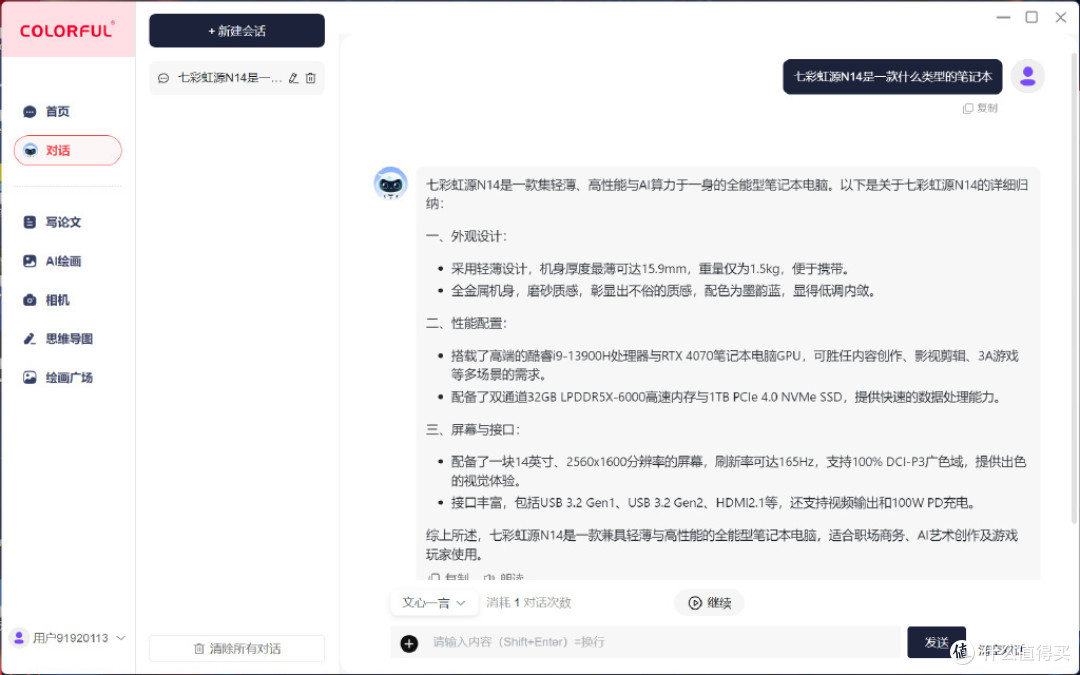
Task: Click the heading 三、屏幕与接口
Action: (473, 430)
